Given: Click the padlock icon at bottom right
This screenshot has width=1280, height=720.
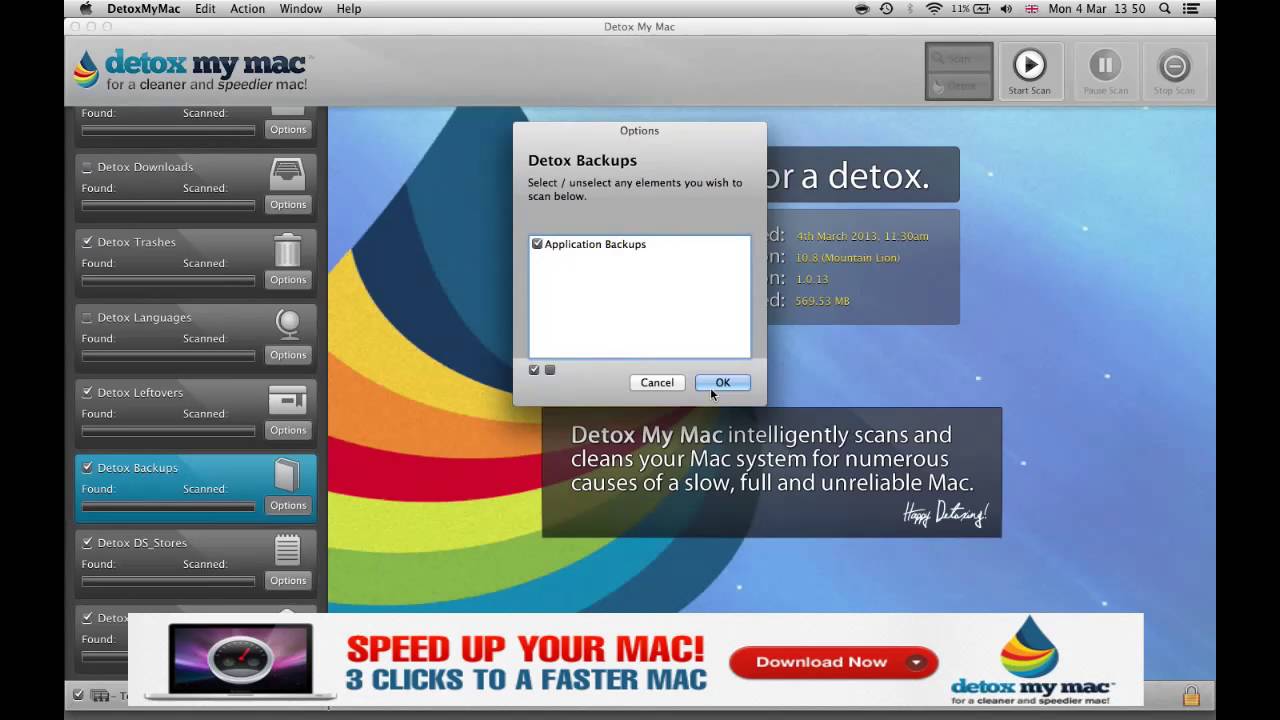Looking at the screenshot, I should pos(1191,695).
